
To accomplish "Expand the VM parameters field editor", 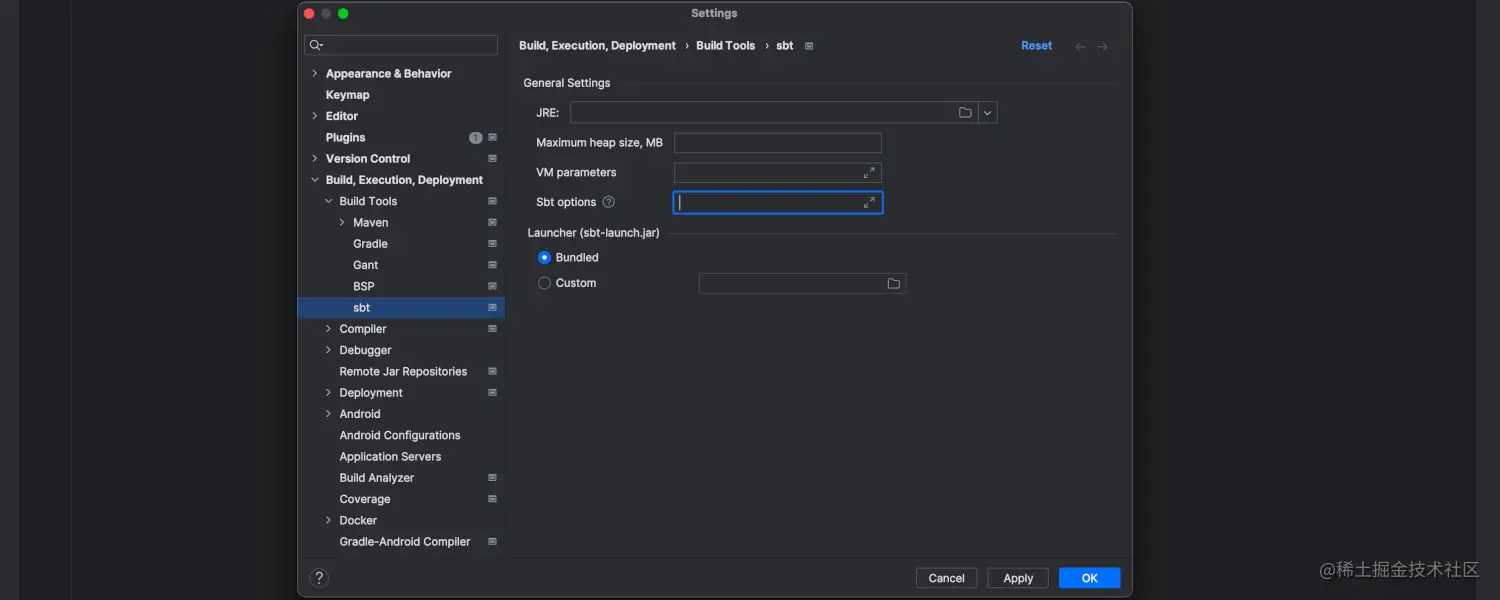I will pos(869,173).
